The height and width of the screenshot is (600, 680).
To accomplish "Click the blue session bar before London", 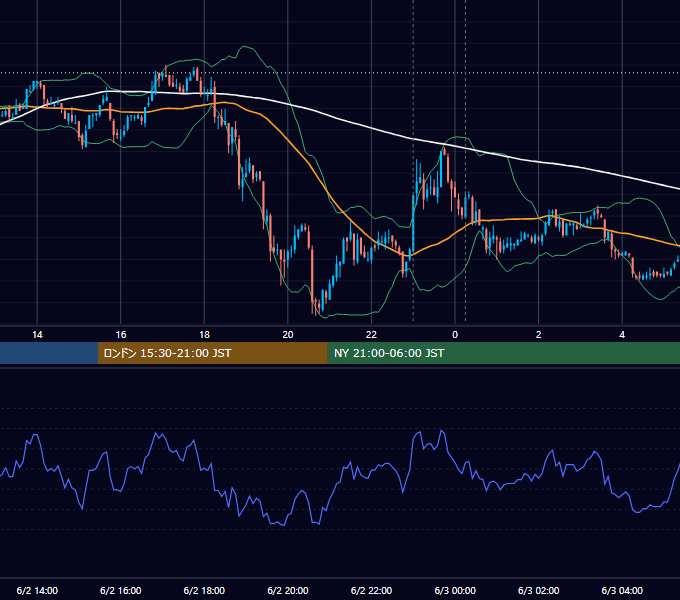I will (x=49, y=353).
